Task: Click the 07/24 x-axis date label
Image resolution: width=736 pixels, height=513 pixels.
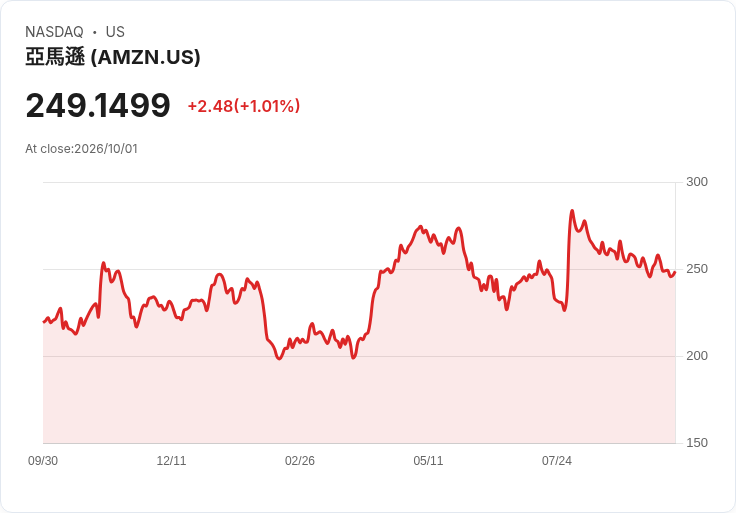Action: pyautogui.click(x=557, y=461)
